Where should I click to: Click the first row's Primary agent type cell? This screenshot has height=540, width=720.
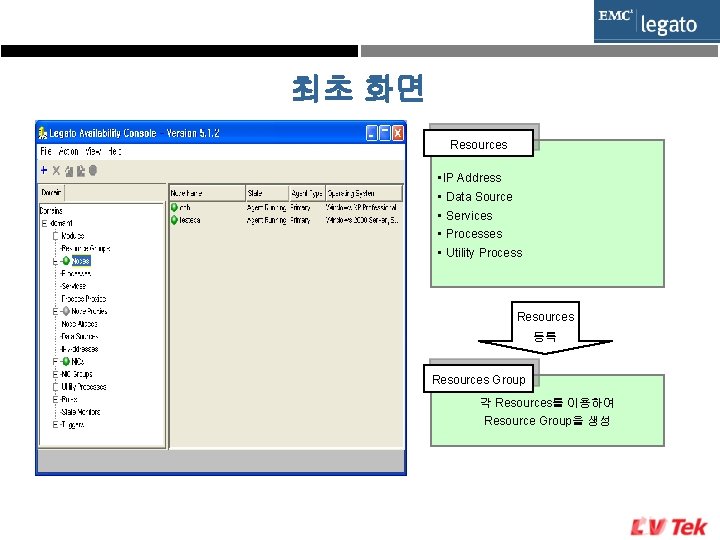[300, 208]
